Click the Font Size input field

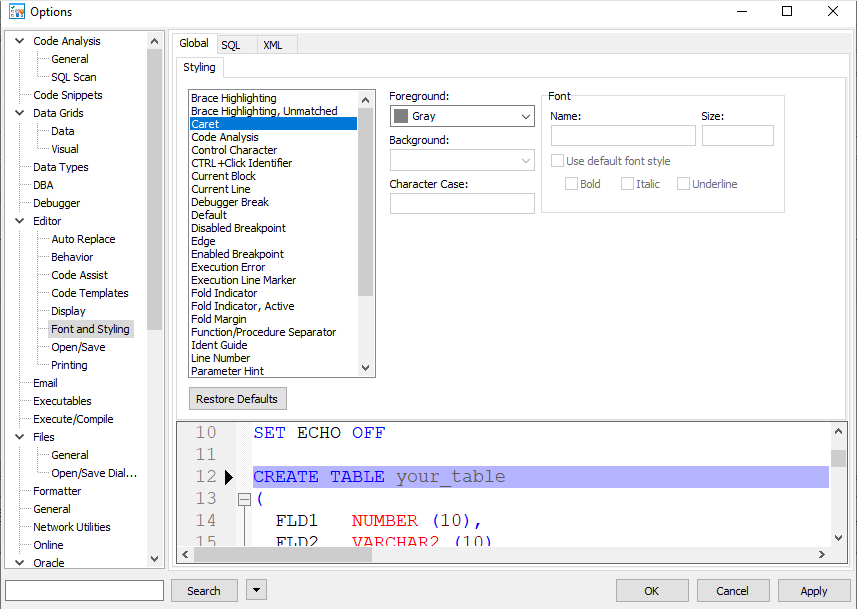tap(738, 136)
